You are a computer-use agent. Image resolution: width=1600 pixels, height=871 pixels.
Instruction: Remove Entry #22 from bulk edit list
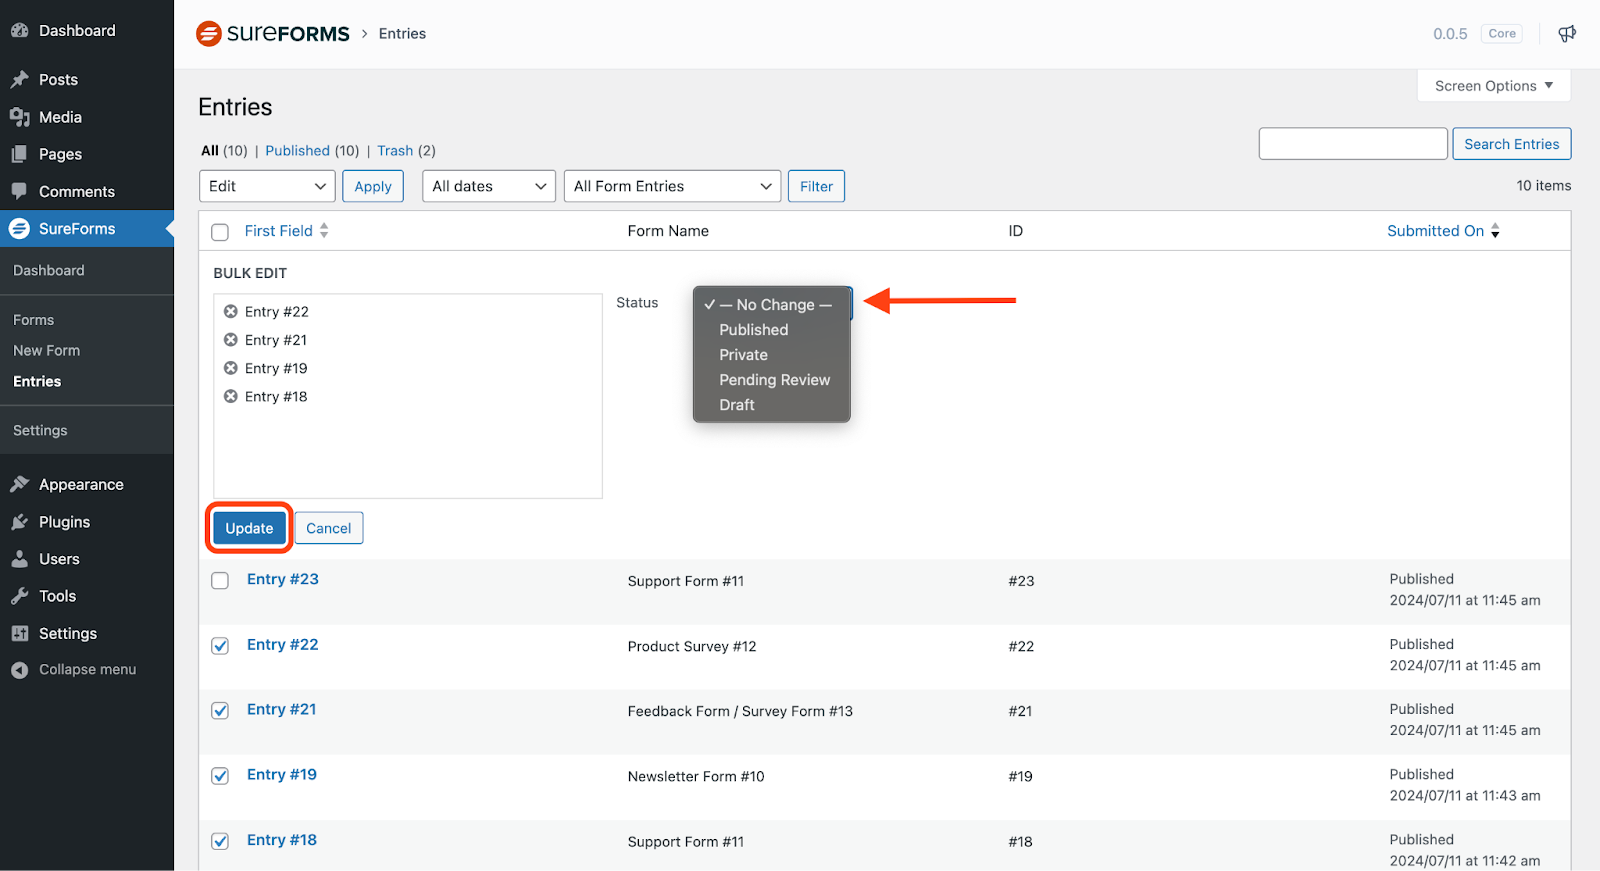pos(231,311)
